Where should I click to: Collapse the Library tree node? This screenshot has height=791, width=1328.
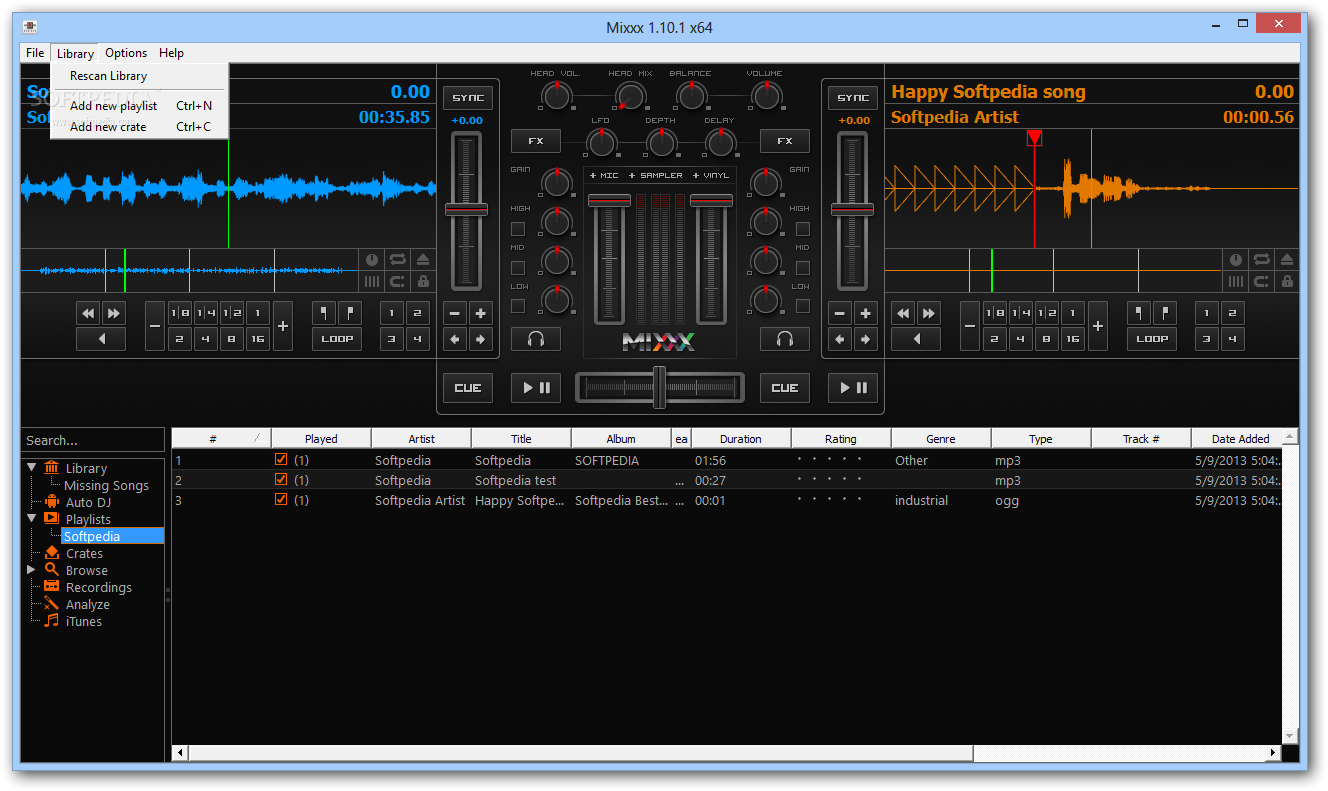[31, 467]
